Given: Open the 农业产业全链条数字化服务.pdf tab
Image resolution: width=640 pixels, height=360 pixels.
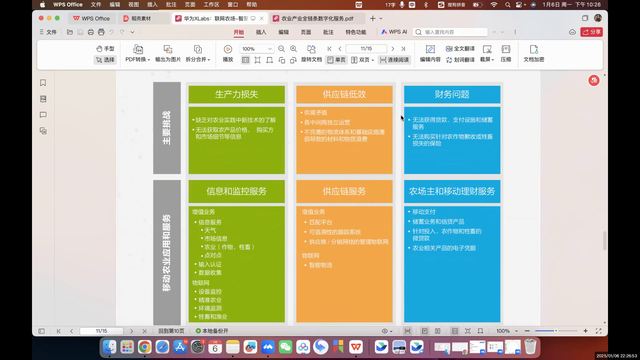Looking at the screenshot, I should (317, 18).
